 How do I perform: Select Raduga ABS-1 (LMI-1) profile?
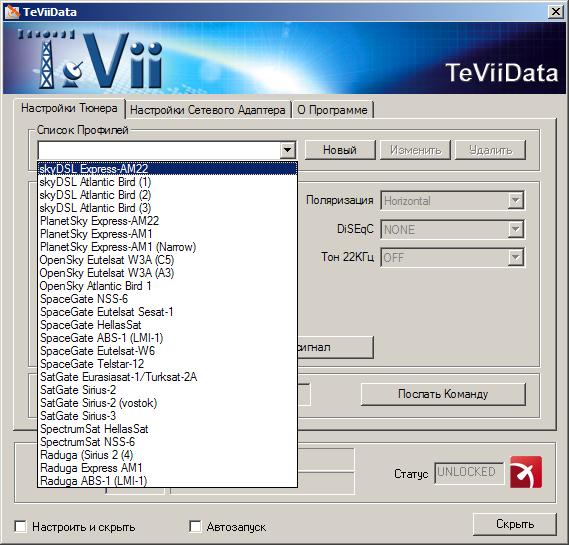(167, 481)
